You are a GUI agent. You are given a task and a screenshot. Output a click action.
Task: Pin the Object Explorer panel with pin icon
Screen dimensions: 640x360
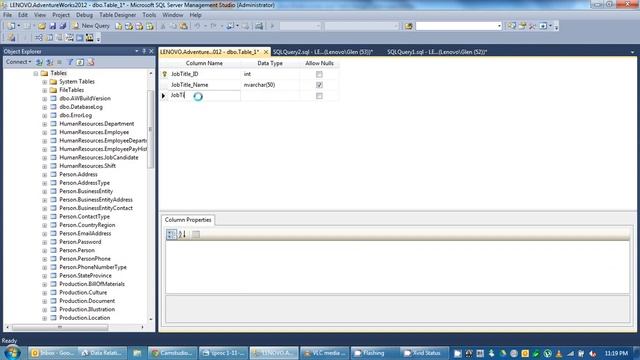pos(144,51)
